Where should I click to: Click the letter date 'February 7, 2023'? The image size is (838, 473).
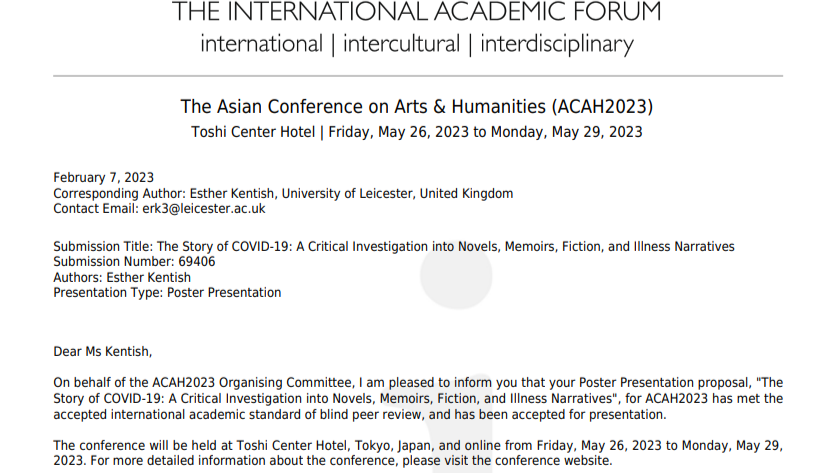(104, 178)
